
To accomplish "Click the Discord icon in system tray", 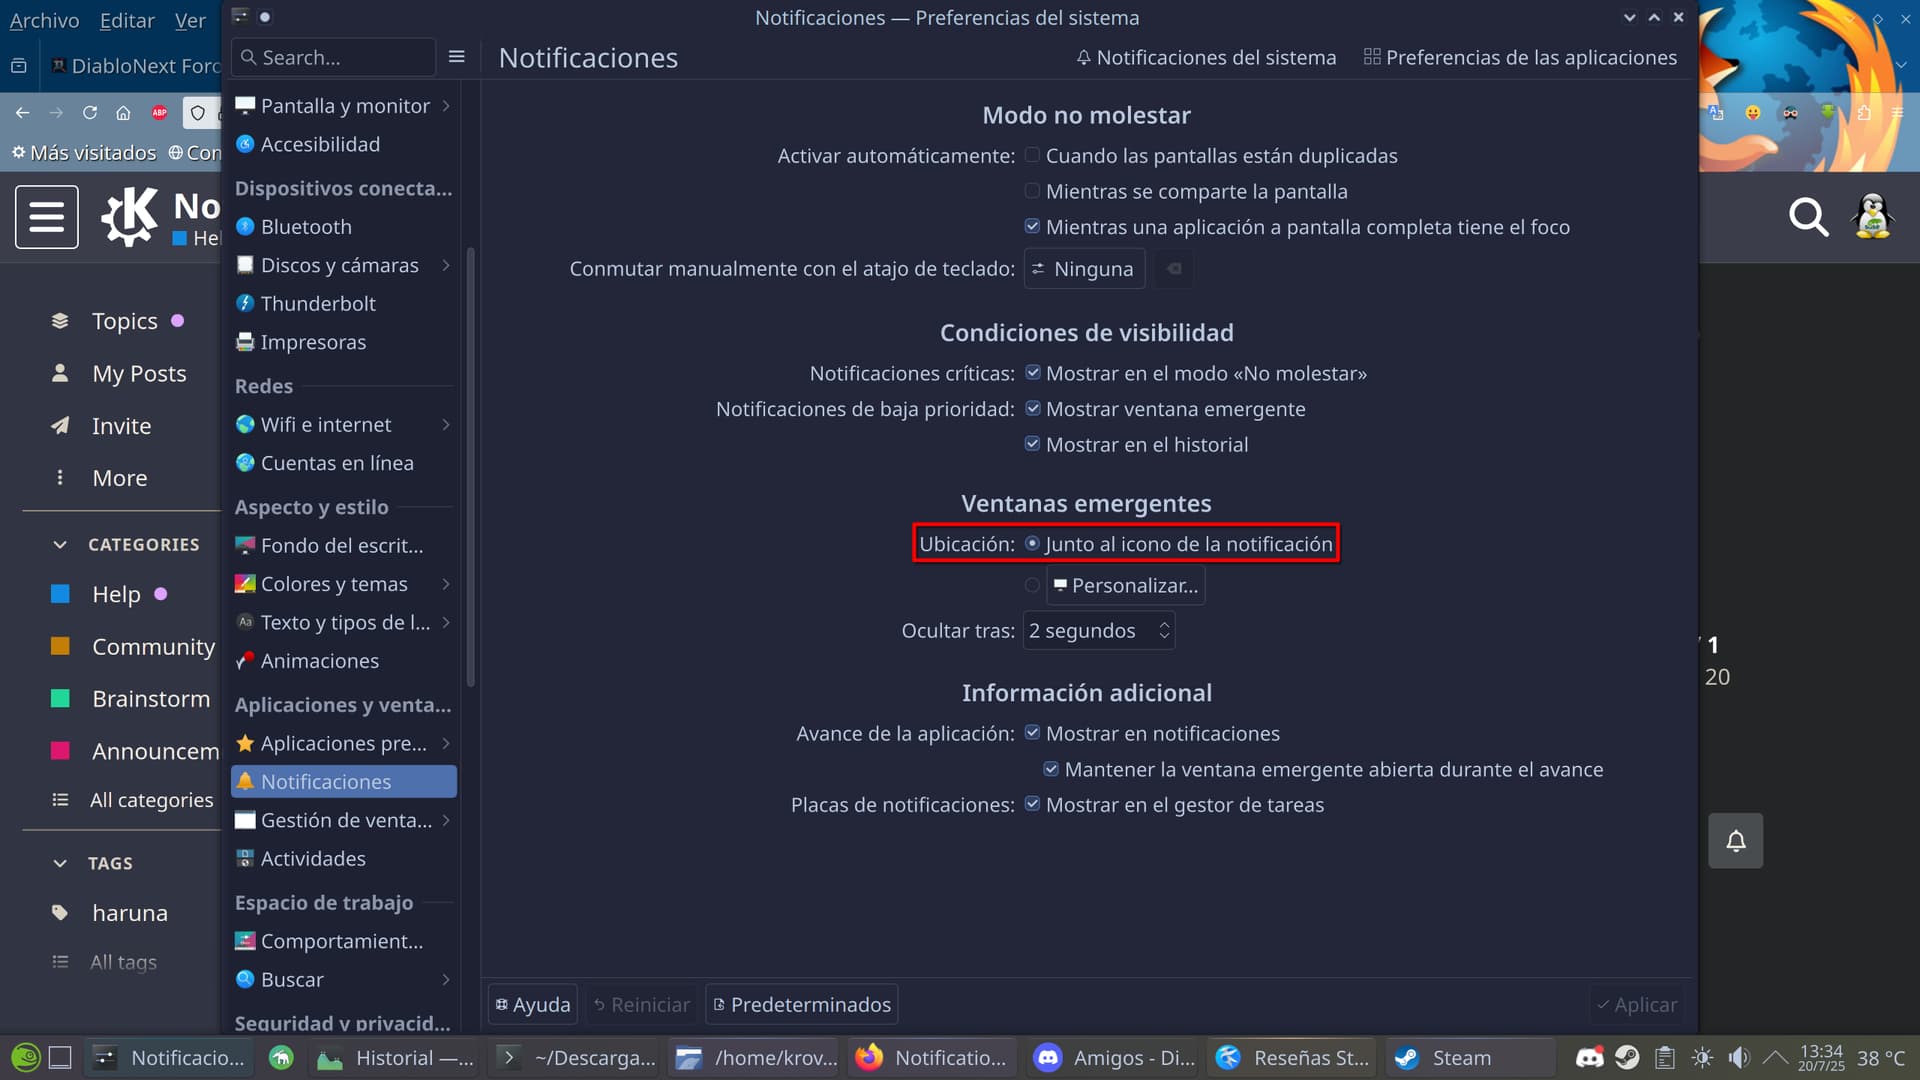I will [1589, 1057].
